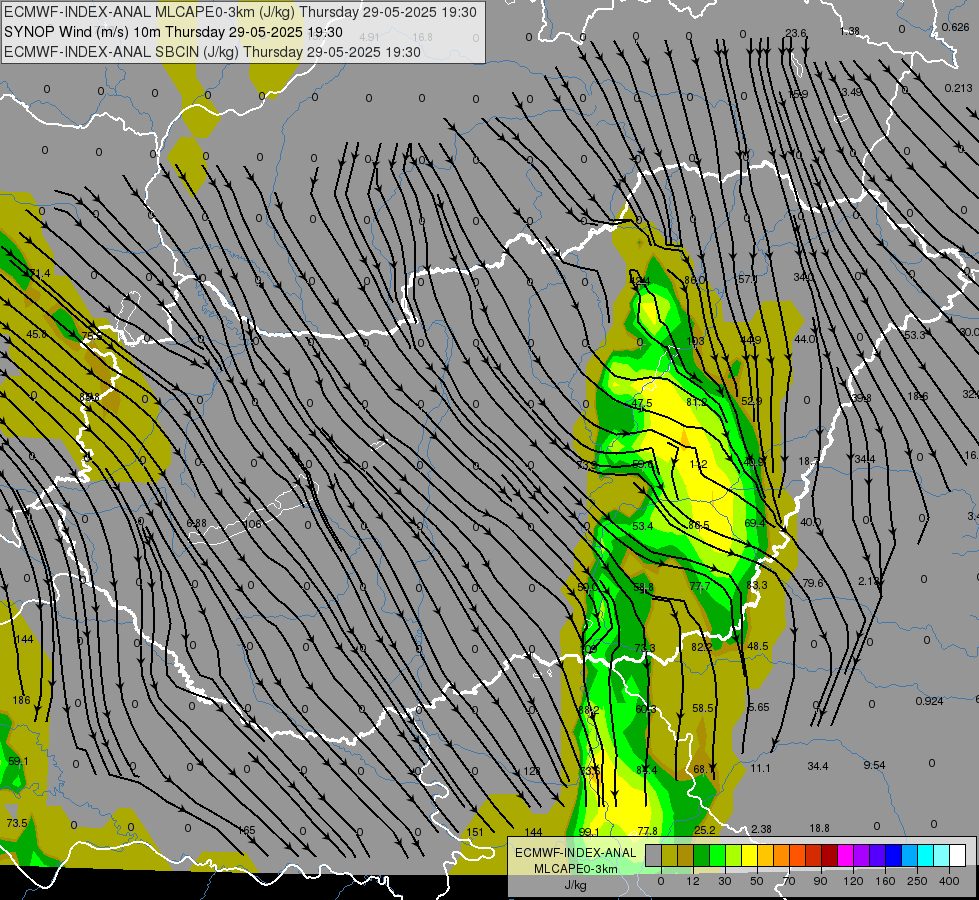This screenshot has height=900, width=979.
Task: Click the legend tick label 160
Action: pos(885,881)
